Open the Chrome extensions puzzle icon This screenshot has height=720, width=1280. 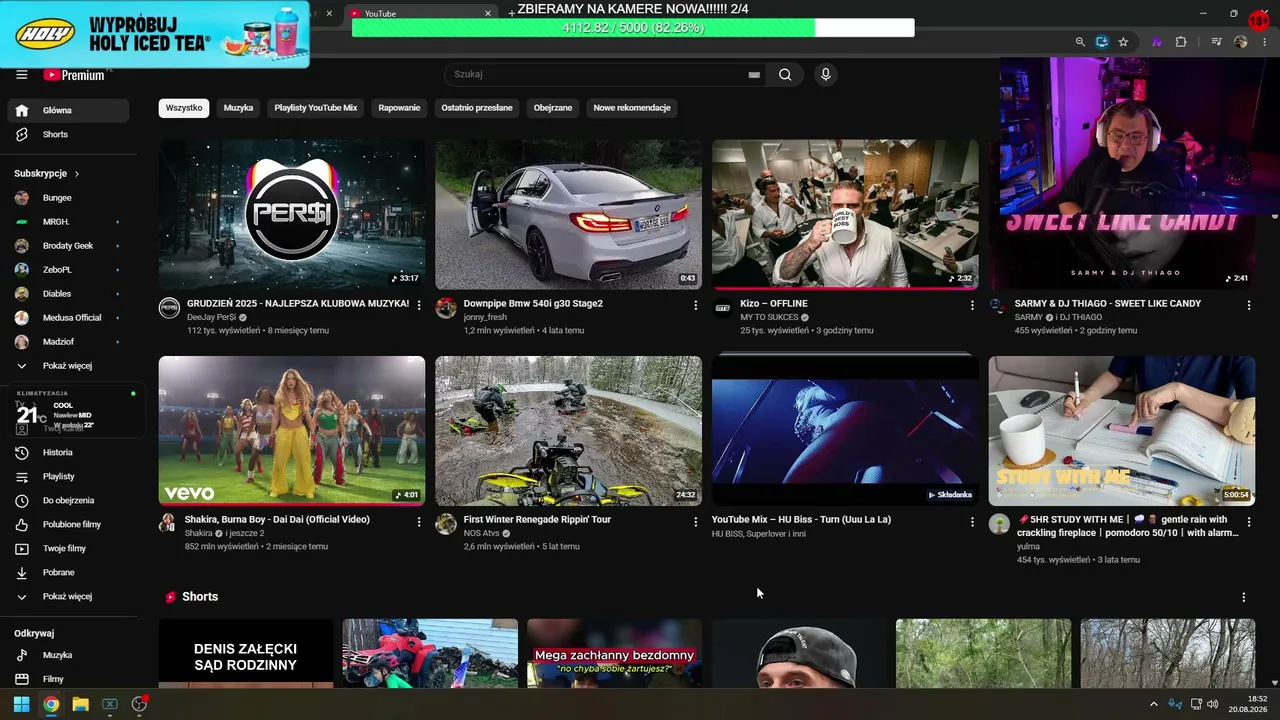coord(1181,42)
